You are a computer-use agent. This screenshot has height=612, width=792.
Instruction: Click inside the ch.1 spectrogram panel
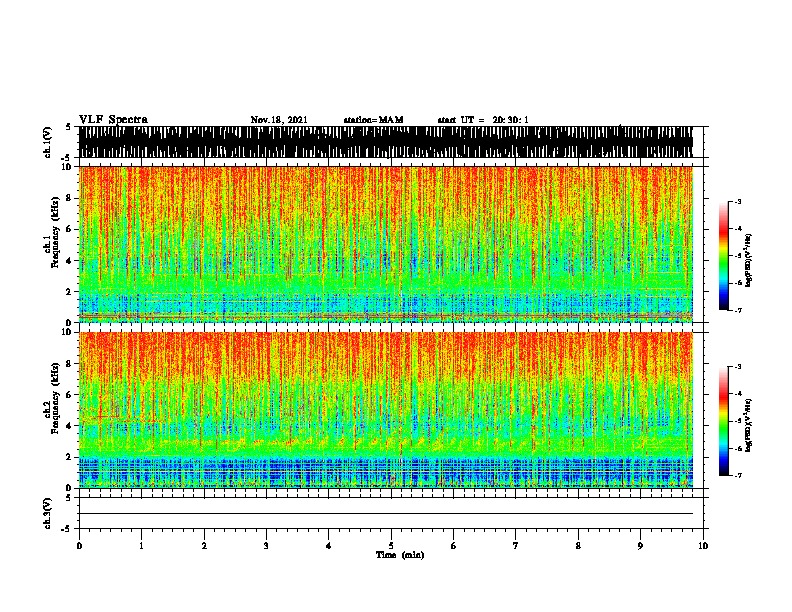point(386,244)
